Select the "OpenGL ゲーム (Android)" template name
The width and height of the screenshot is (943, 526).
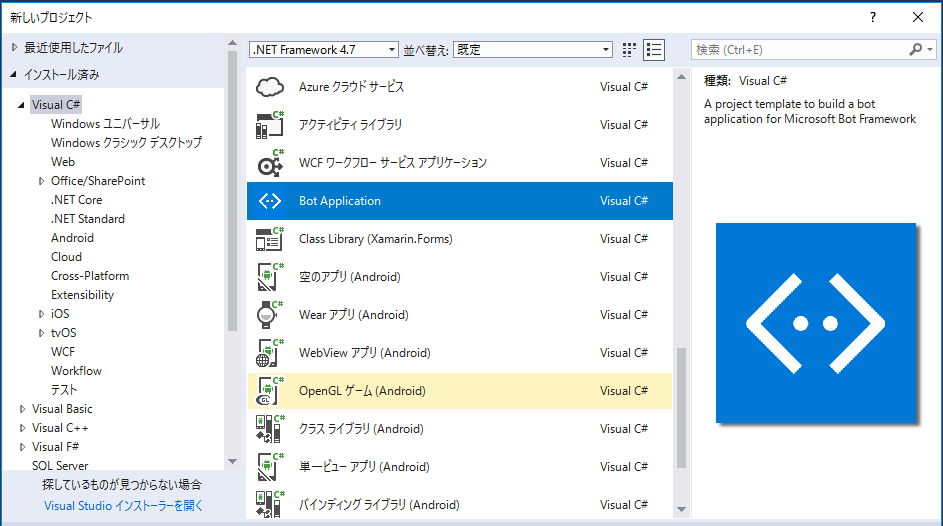pyautogui.click(x=362, y=391)
